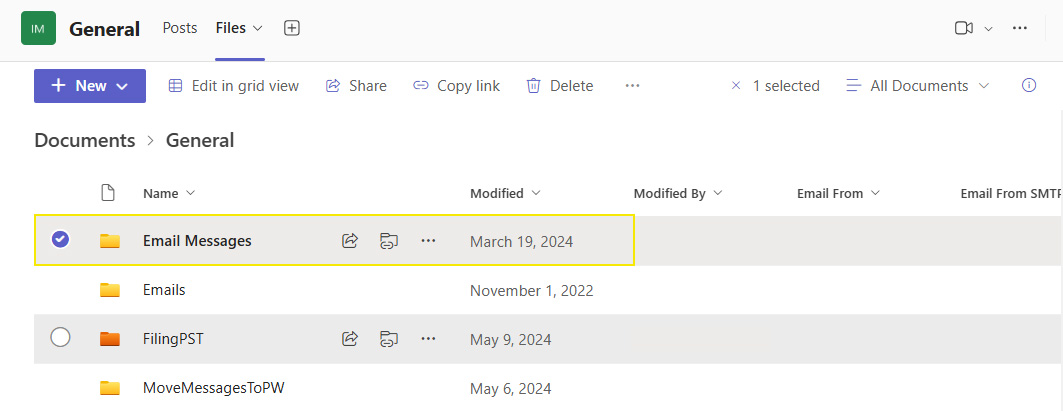Deselect the Email Messages folder checkbox
Viewport: 1063px width, 411px height.
tap(60, 240)
